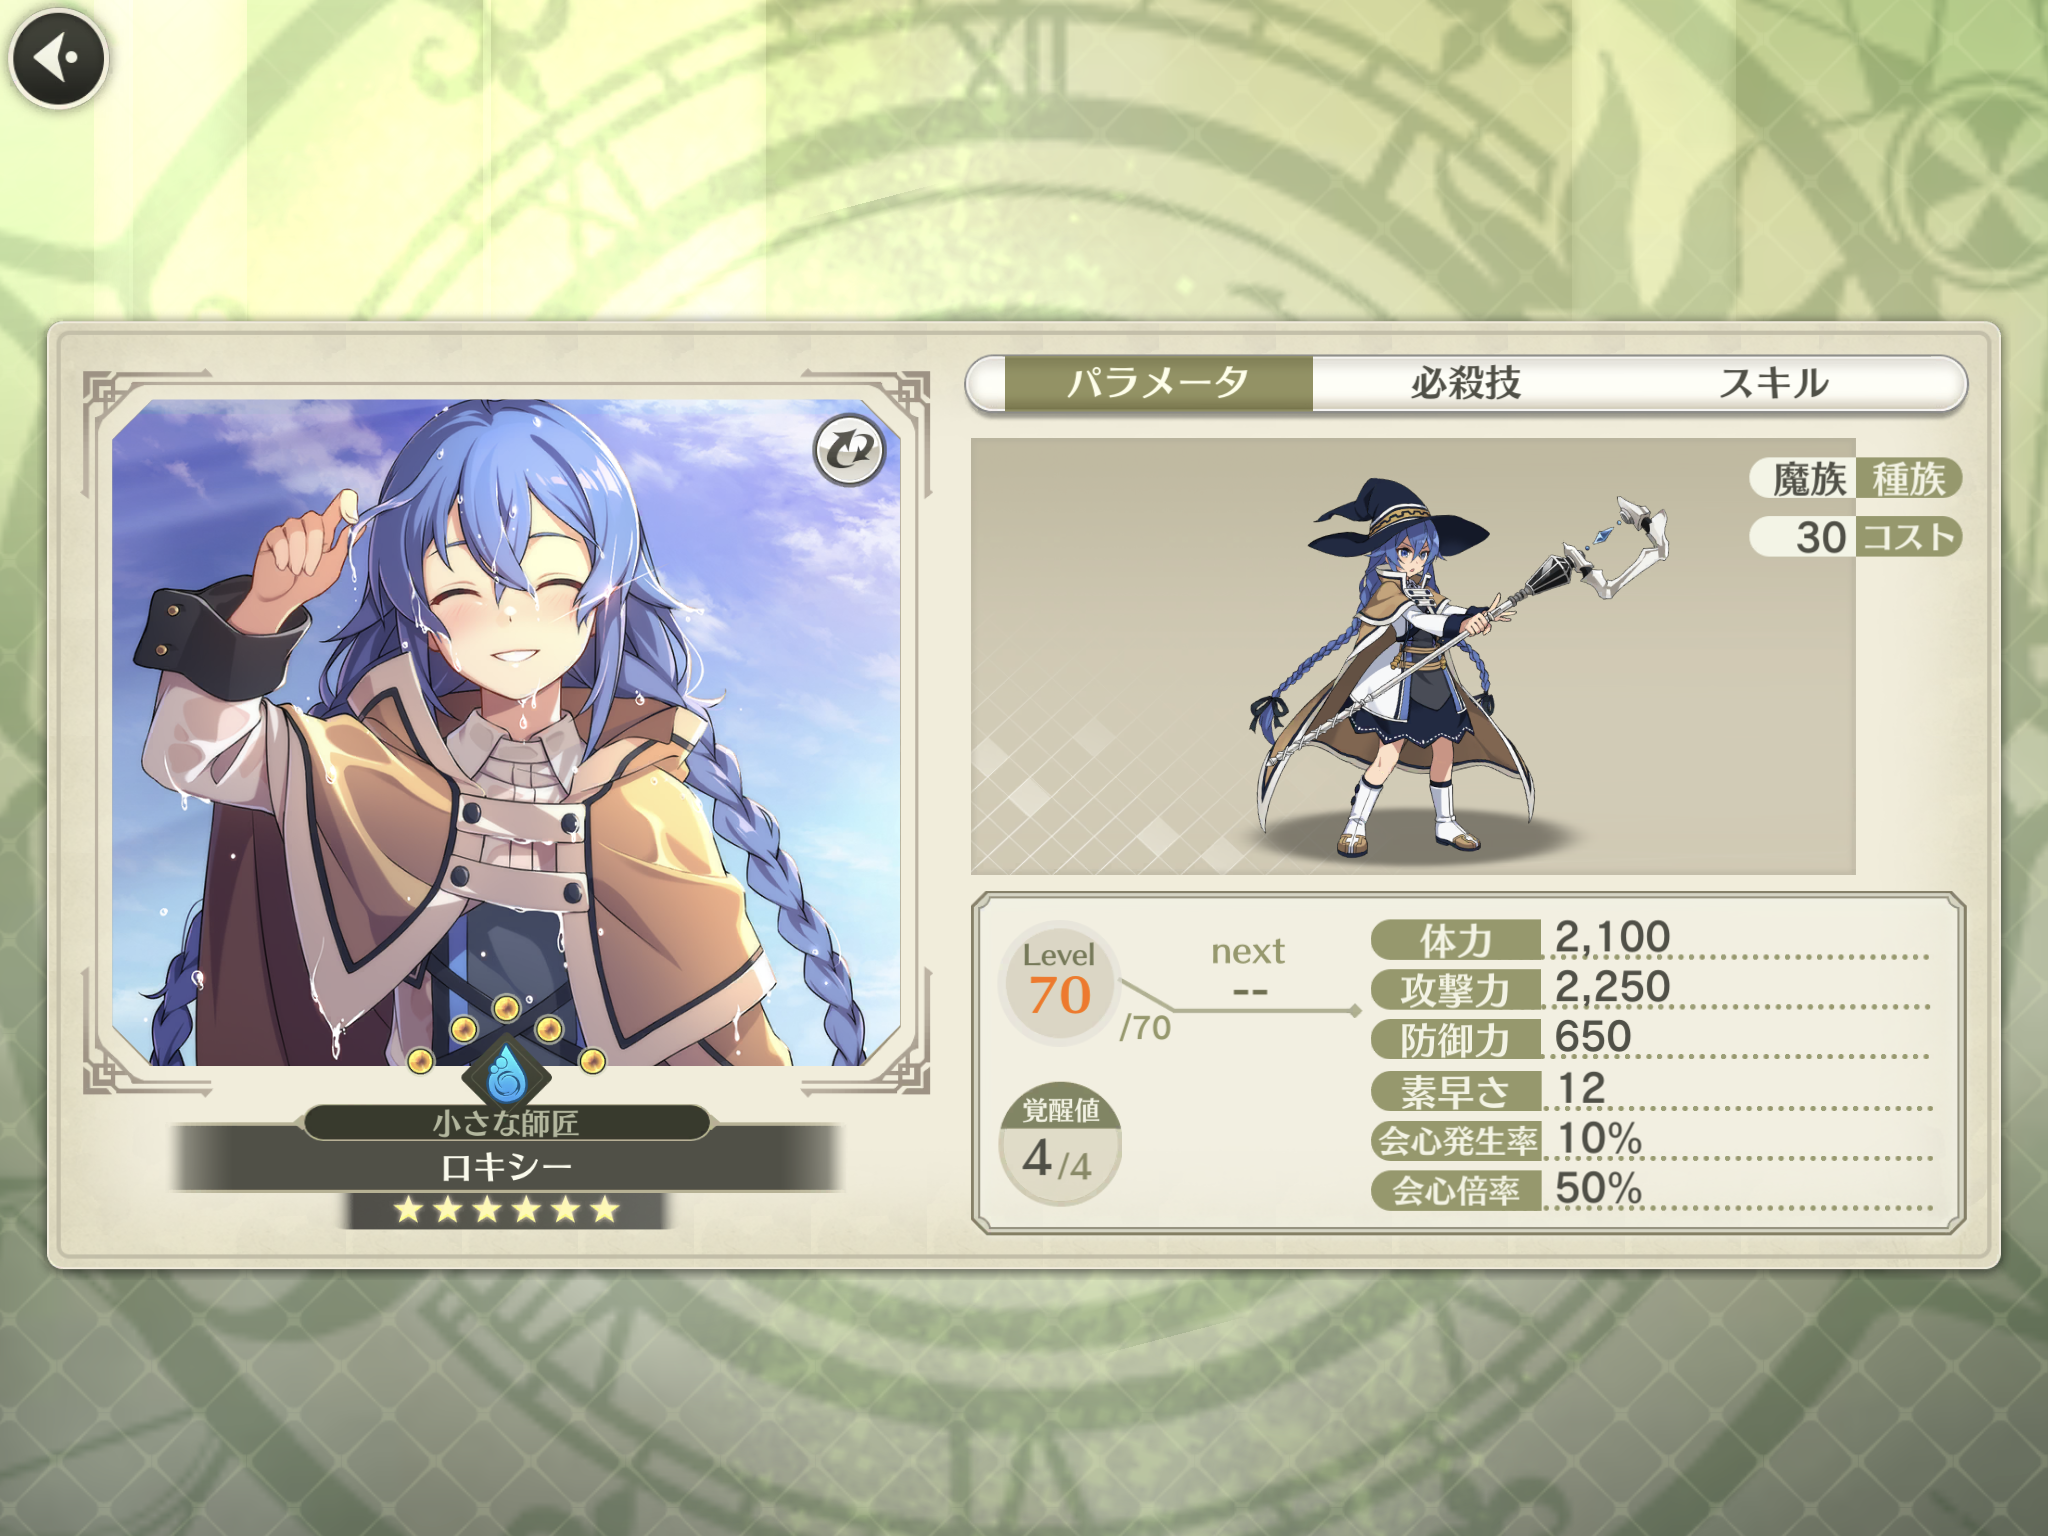This screenshot has width=2048, height=1536.
Task: Tap the 覚醒値 4/4 awakening circle
Action: point(1060,1144)
